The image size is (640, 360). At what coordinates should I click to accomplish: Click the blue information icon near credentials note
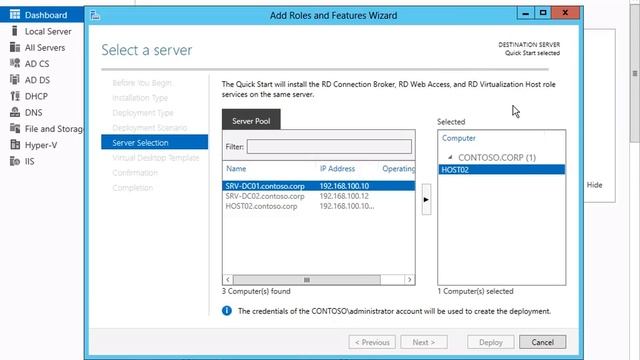[227, 311]
